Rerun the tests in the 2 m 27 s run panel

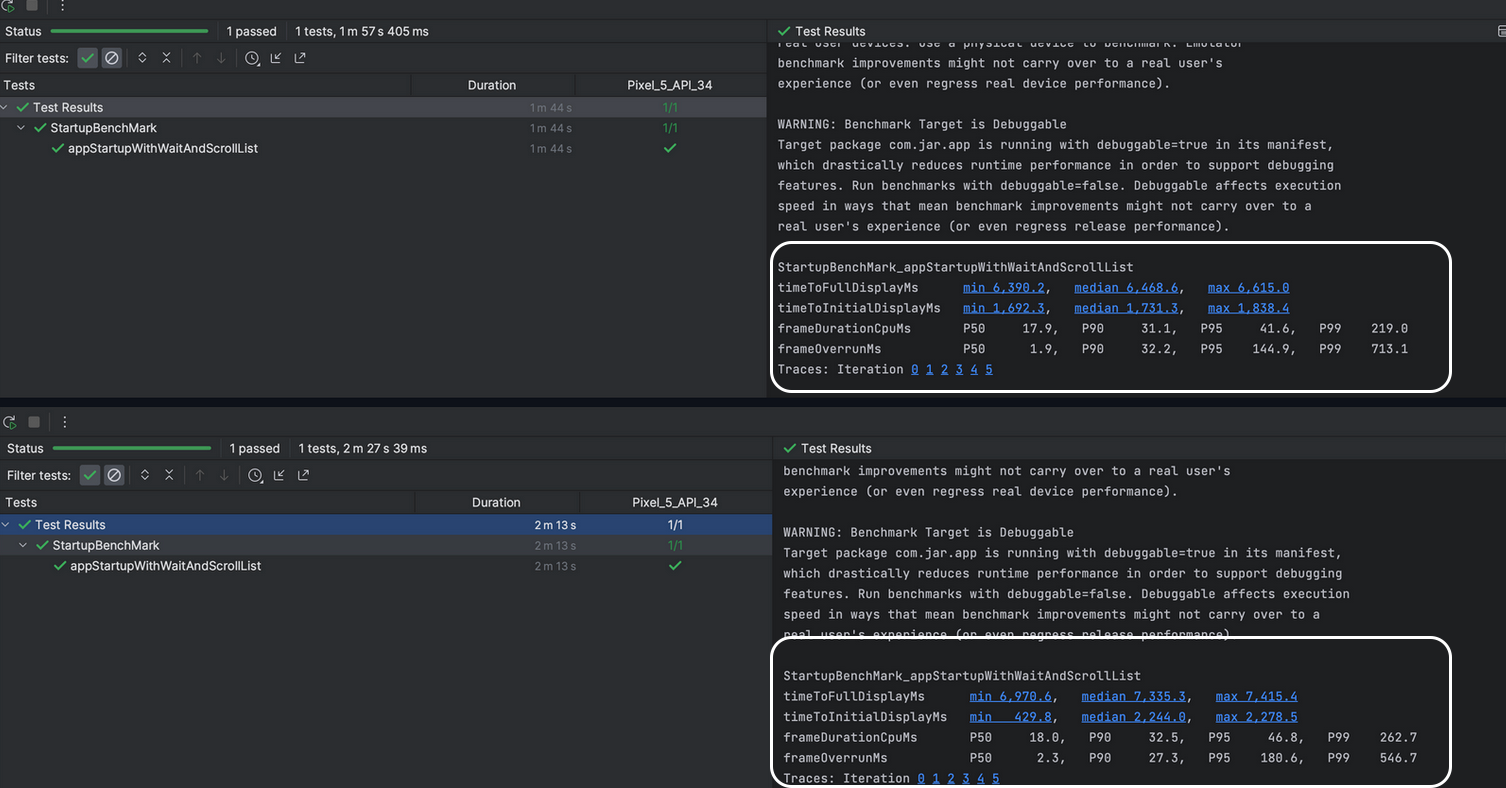click(10, 422)
